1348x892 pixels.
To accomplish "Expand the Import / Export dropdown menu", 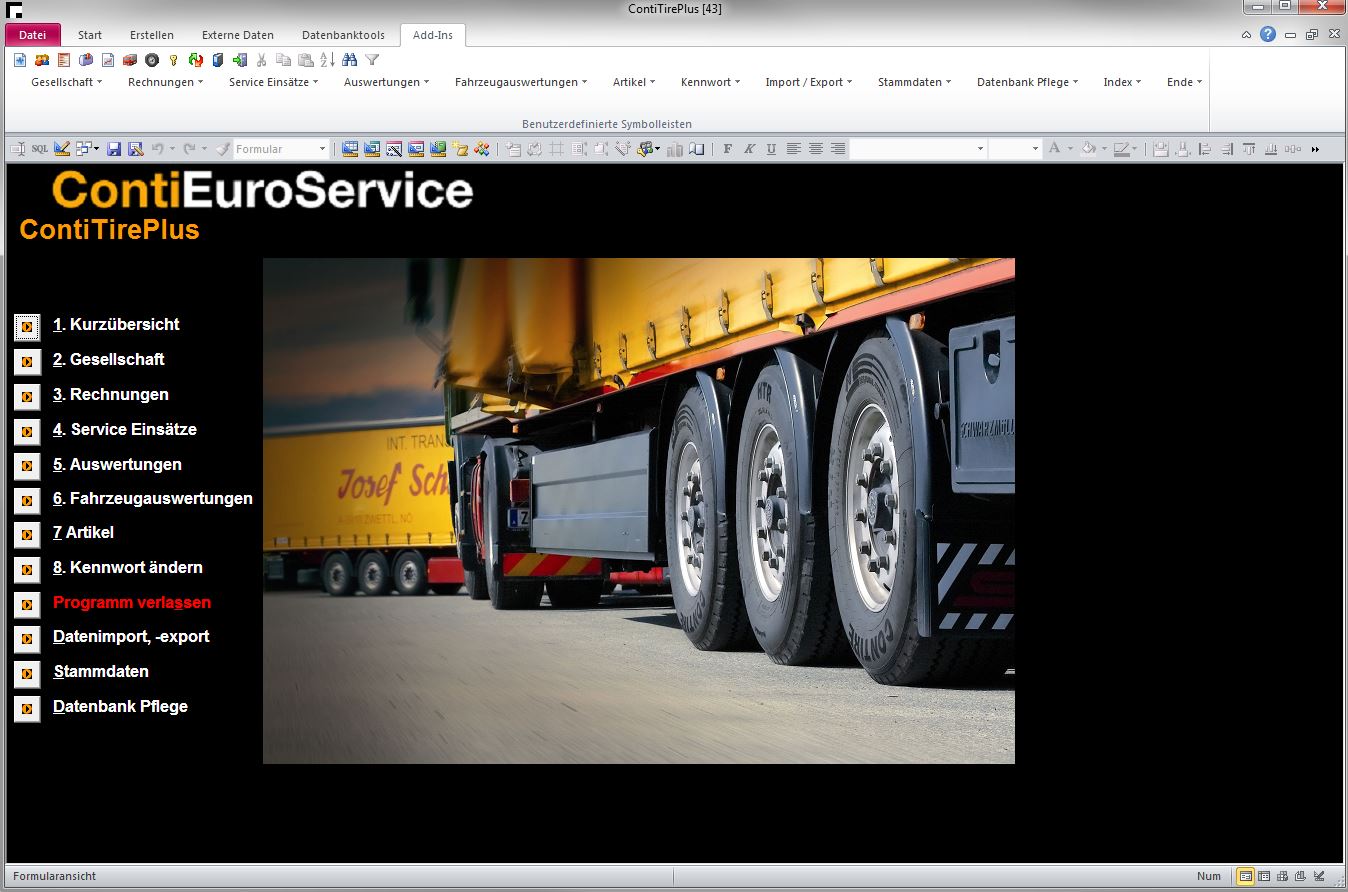I will click(809, 82).
